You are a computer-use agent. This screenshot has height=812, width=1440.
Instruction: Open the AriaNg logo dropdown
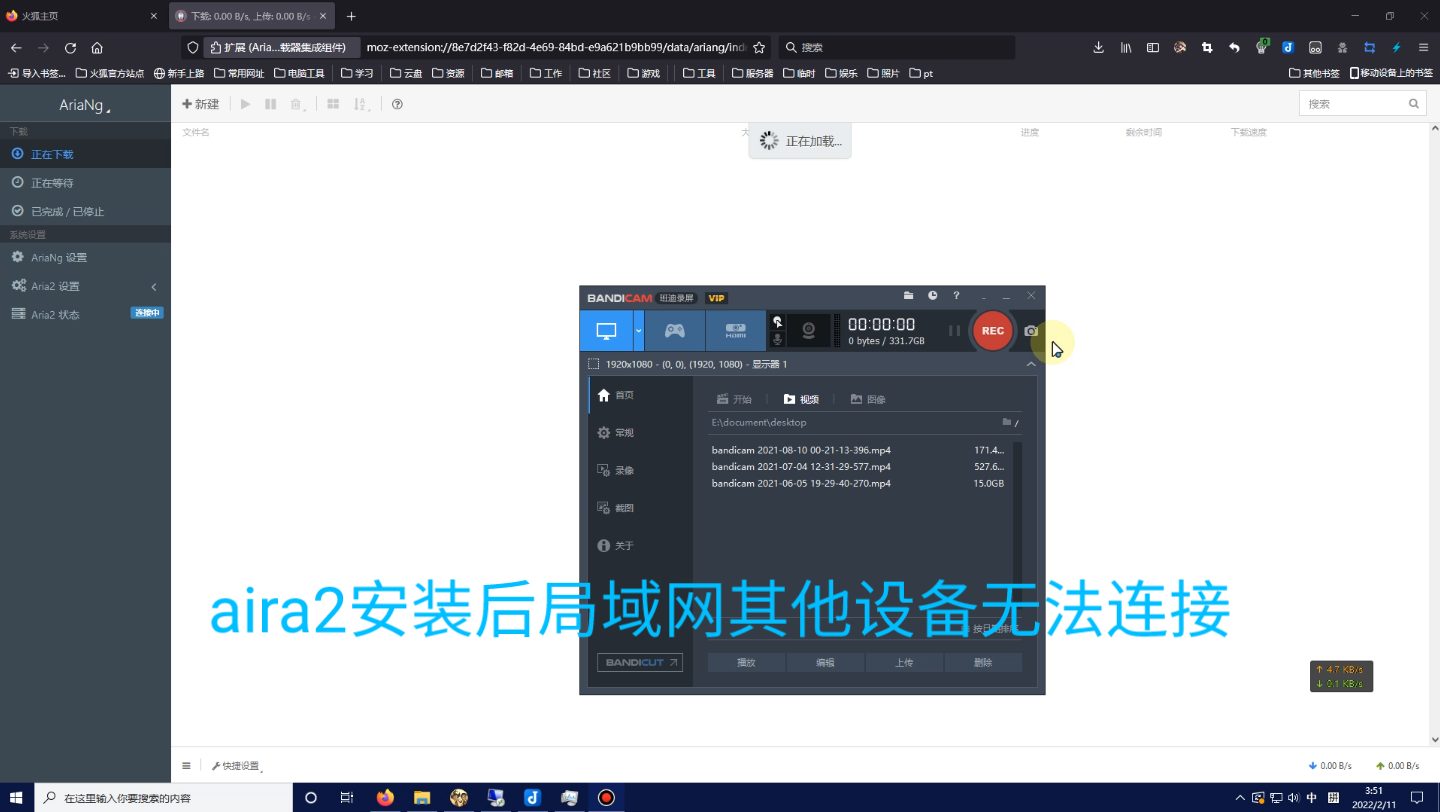click(x=85, y=105)
